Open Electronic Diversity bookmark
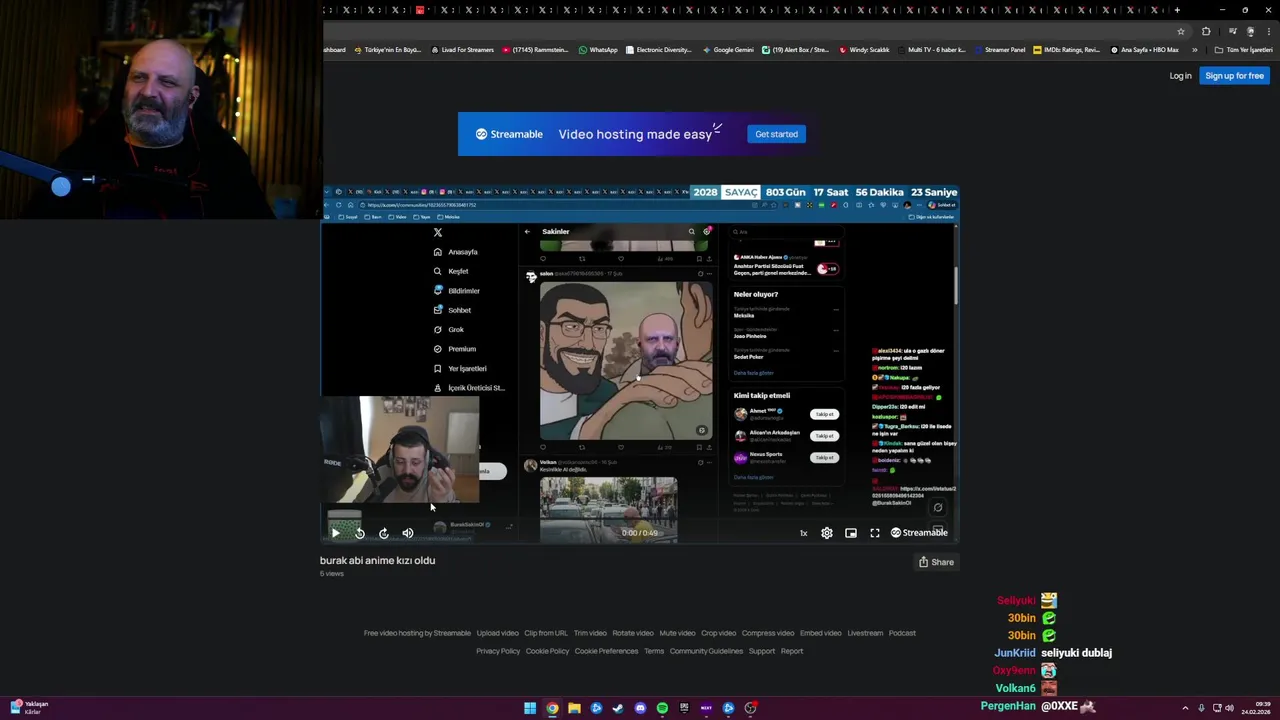This screenshot has height=720, width=1280. (x=658, y=50)
